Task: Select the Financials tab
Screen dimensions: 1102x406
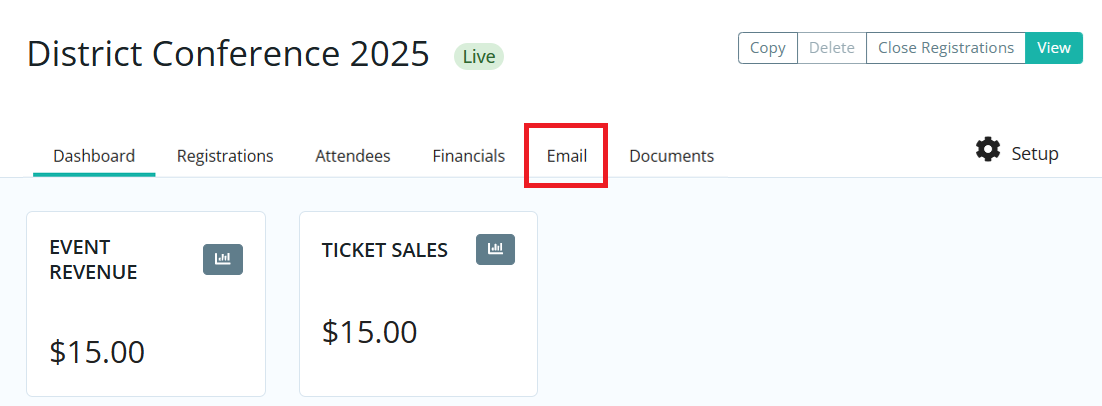Action: click(469, 156)
